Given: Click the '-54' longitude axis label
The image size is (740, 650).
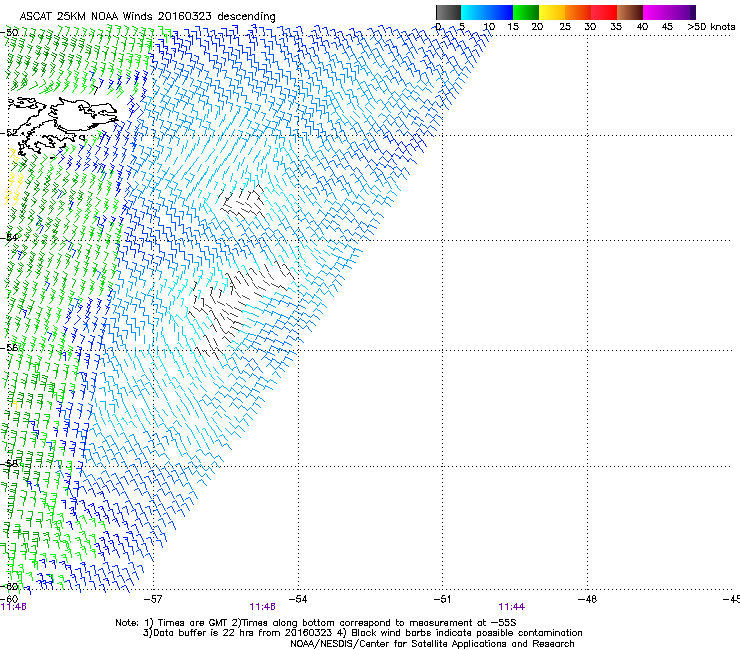Looking at the screenshot, I should pos(298,599).
